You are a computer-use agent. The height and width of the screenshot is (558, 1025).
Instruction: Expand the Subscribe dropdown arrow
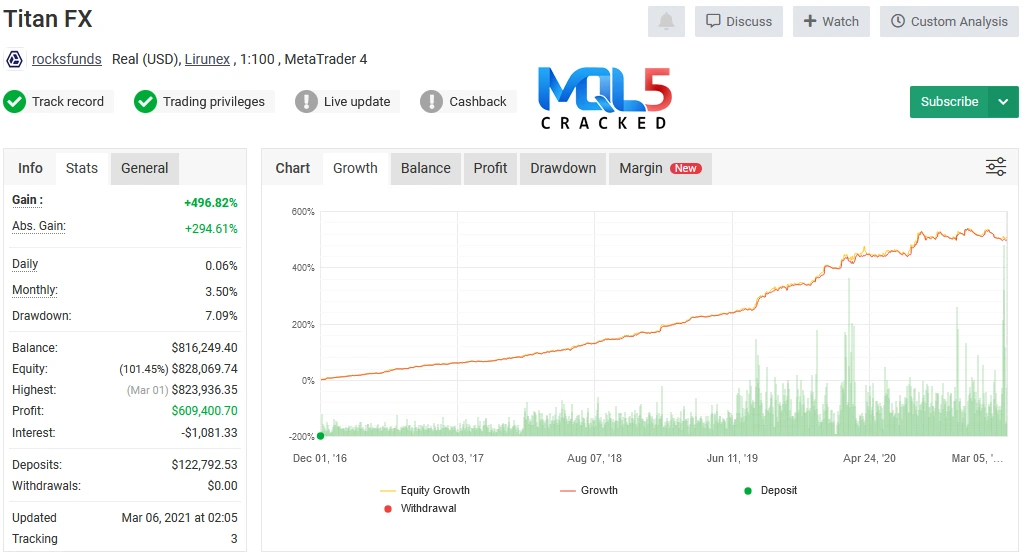1003,102
